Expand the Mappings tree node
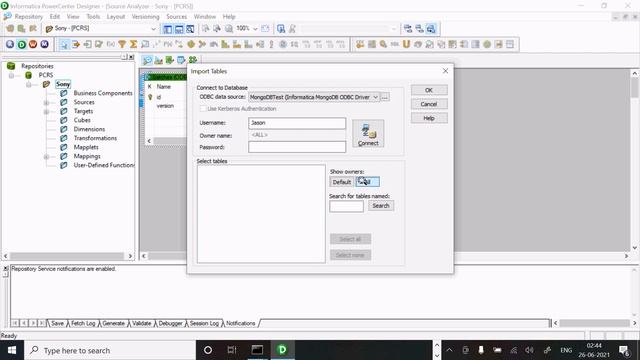The image size is (640, 360). pyautogui.click(x=47, y=156)
